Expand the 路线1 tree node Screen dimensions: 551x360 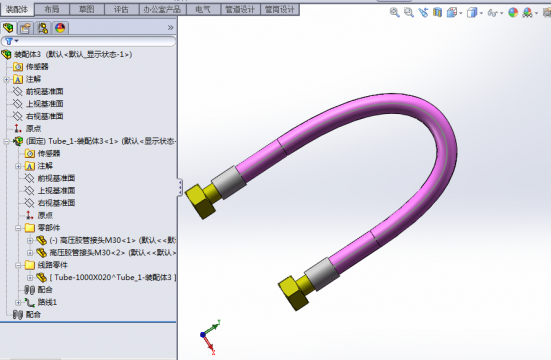[18, 302]
